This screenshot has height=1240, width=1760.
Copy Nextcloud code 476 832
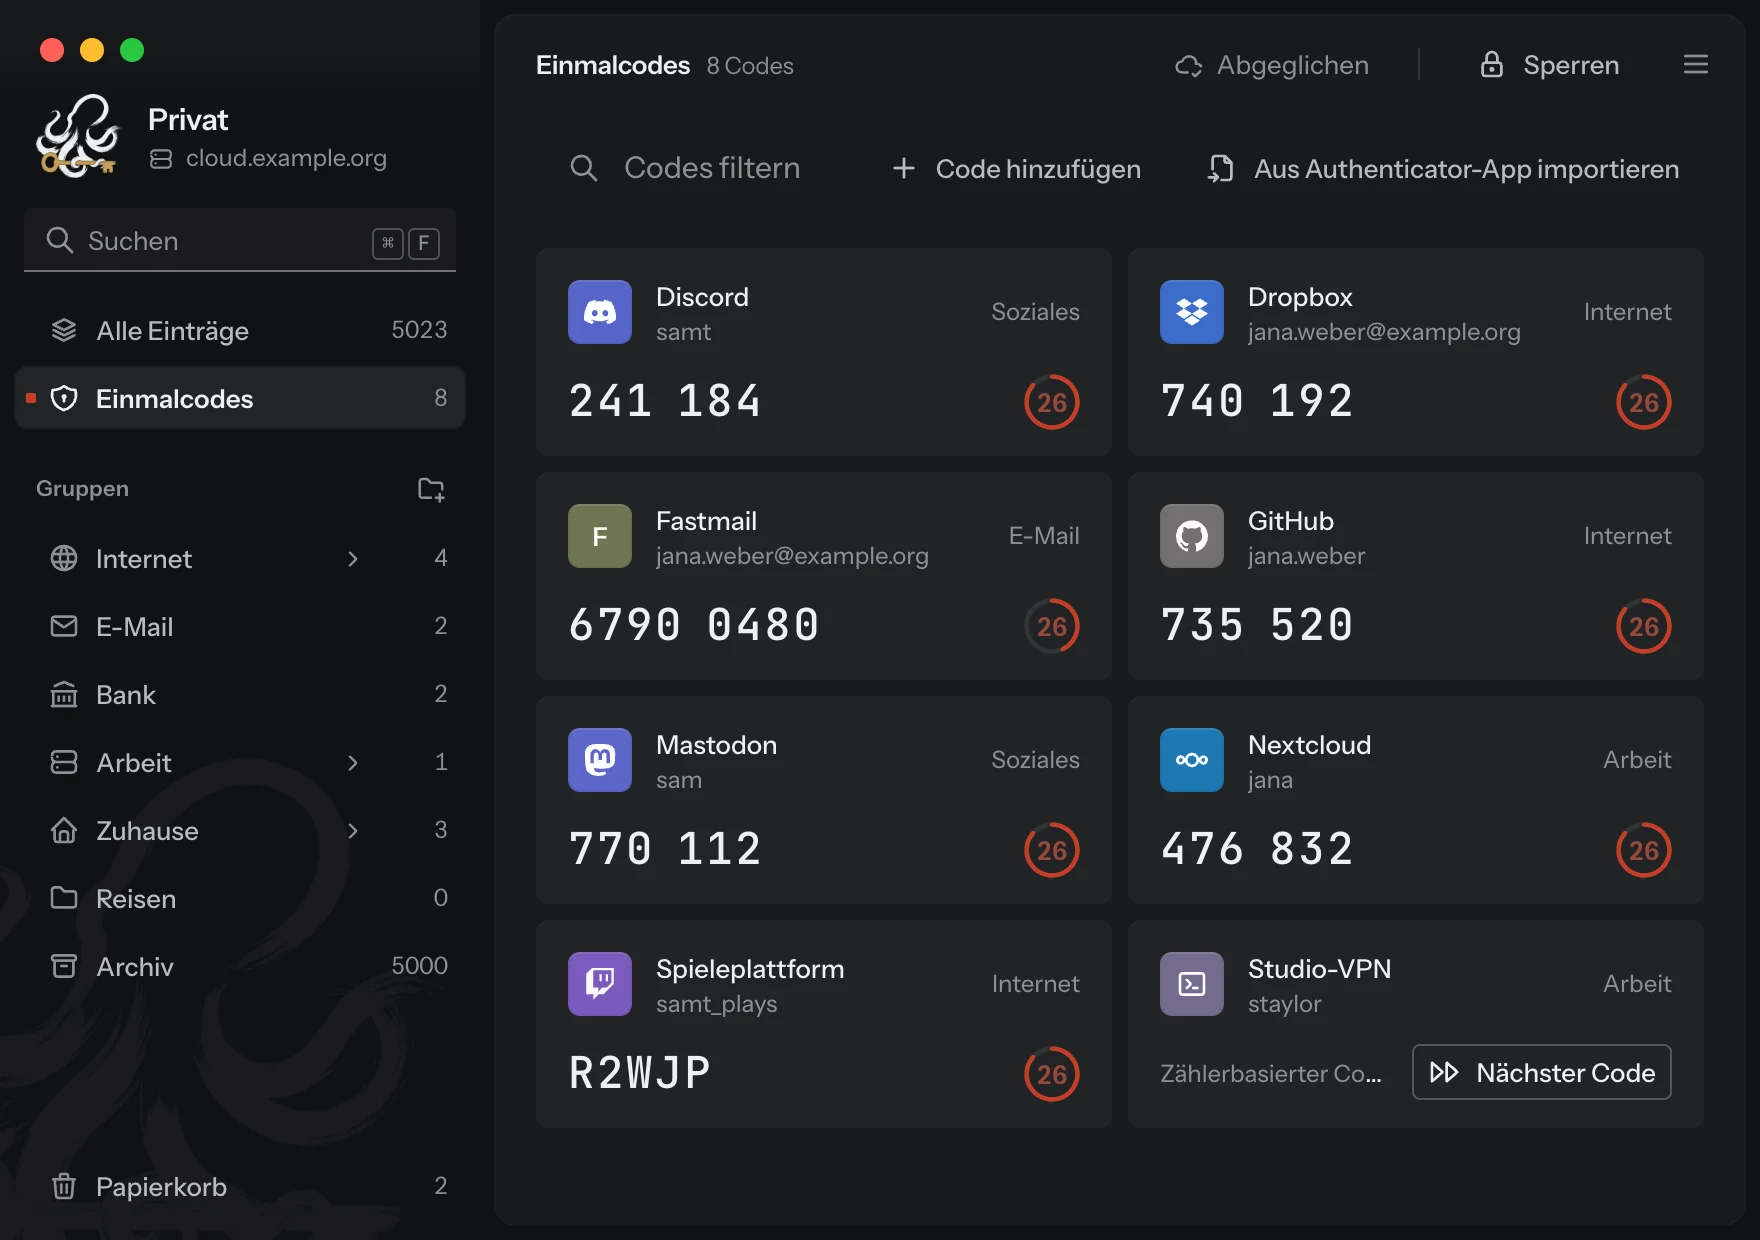point(1257,849)
